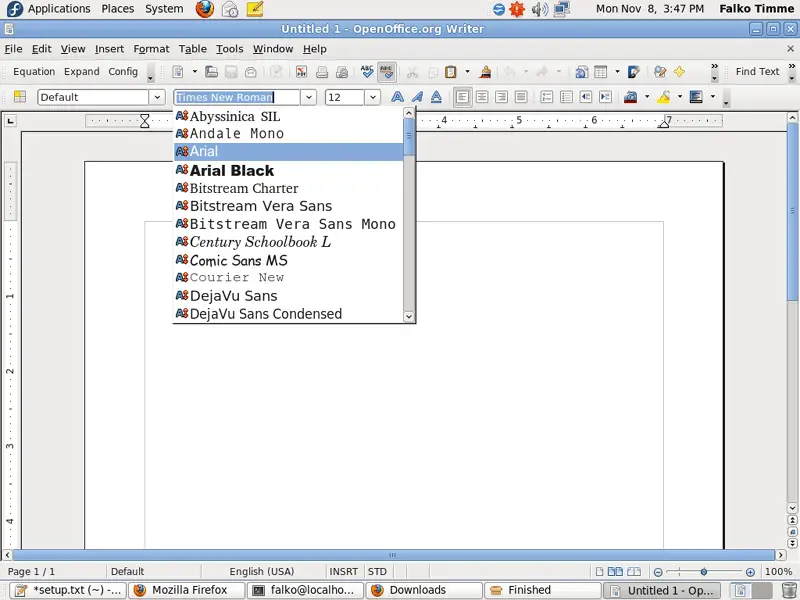The width and height of the screenshot is (800, 600).
Task: Click the Expand toolbar button
Action: click(x=82, y=71)
